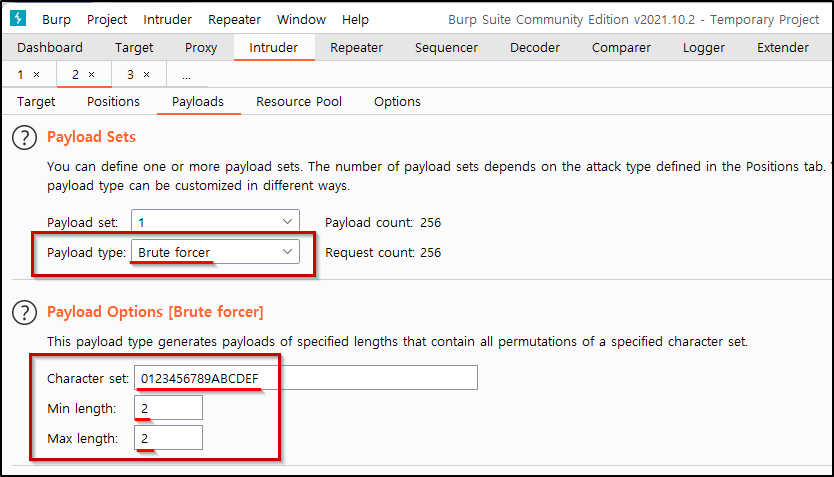Open the Help menu

pos(355,20)
